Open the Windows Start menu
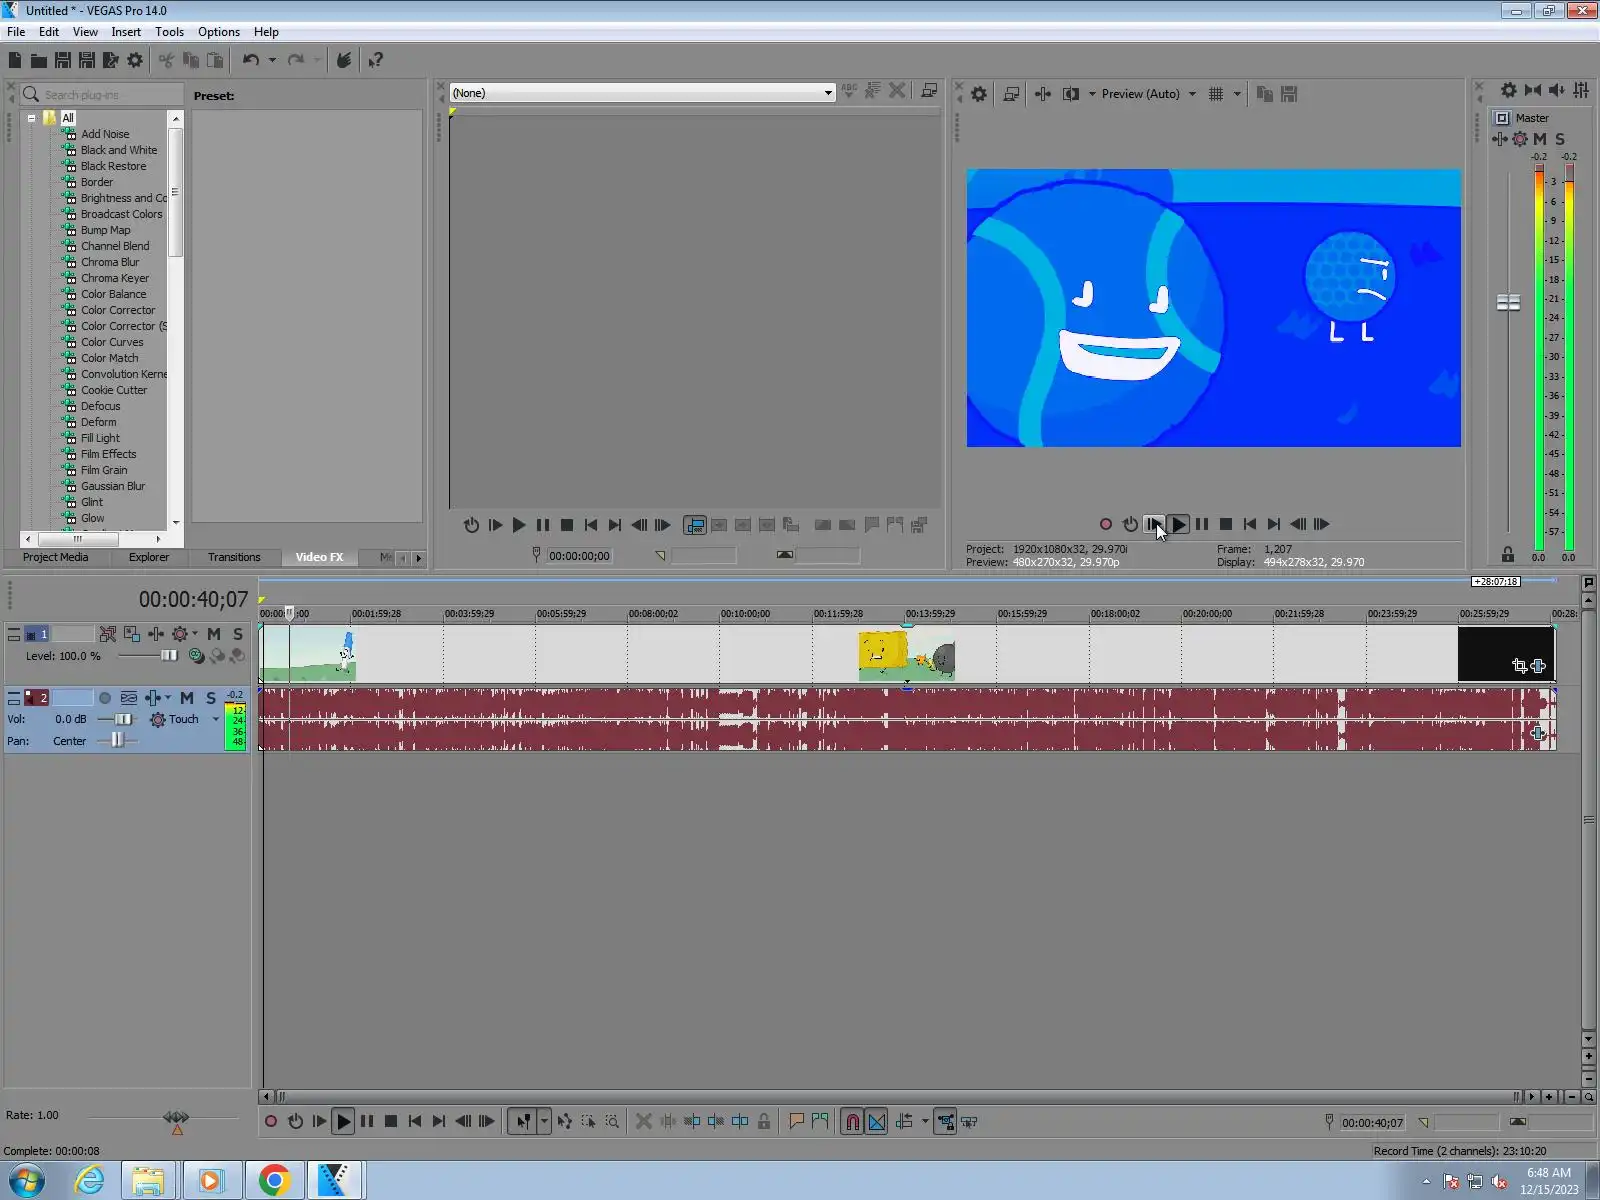Screen dimensions: 1600x1200 [26, 1181]
